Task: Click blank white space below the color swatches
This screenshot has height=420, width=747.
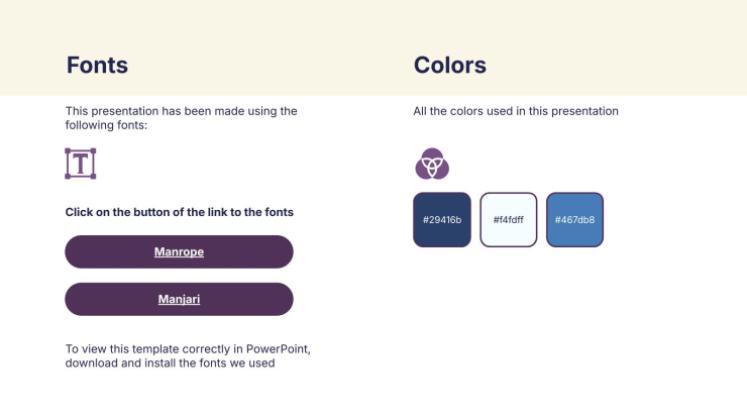Action: pyautogui.click(x=520, y=320)
